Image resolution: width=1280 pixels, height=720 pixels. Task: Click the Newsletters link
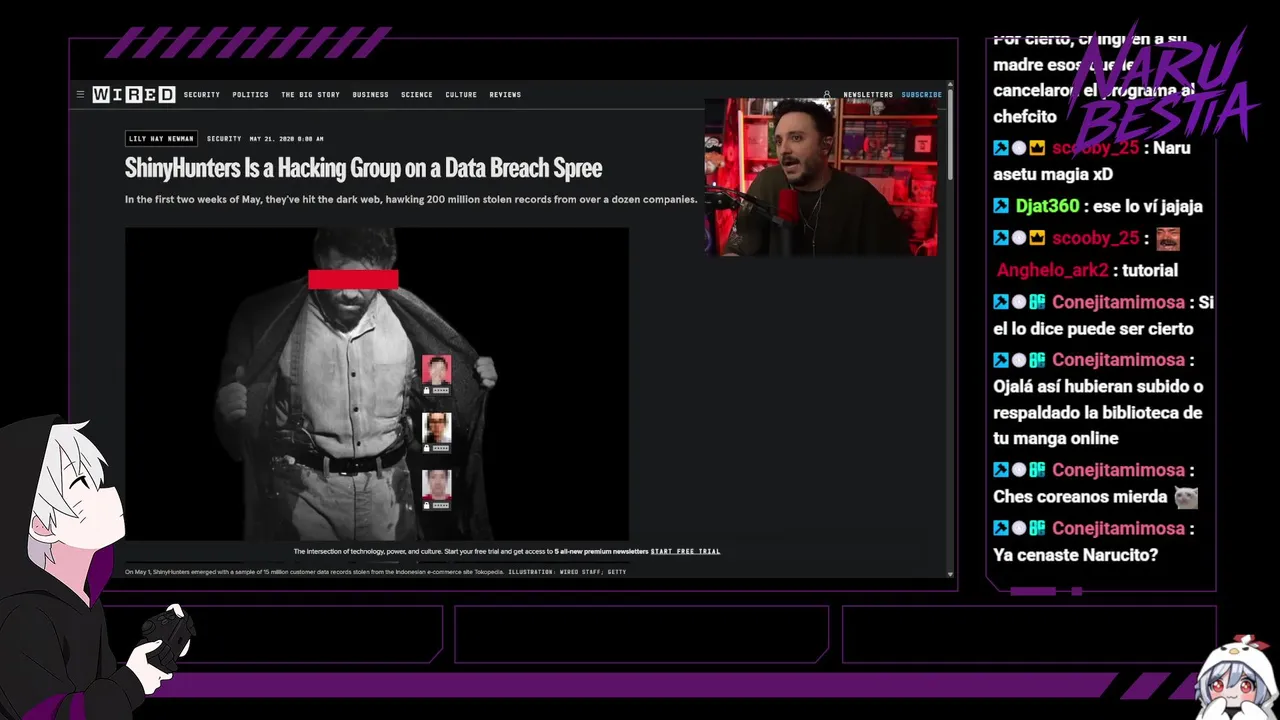coord(868,95)
